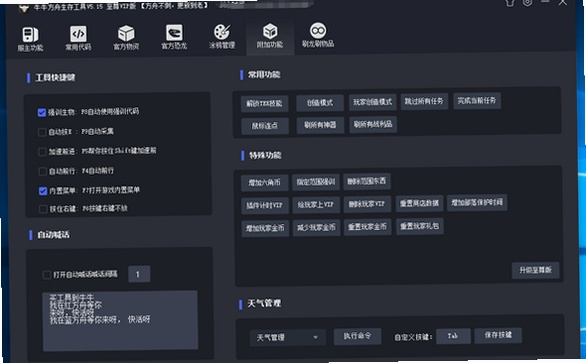
Task: Enable the 按住右键 checkbox
Action: (43, 209)
